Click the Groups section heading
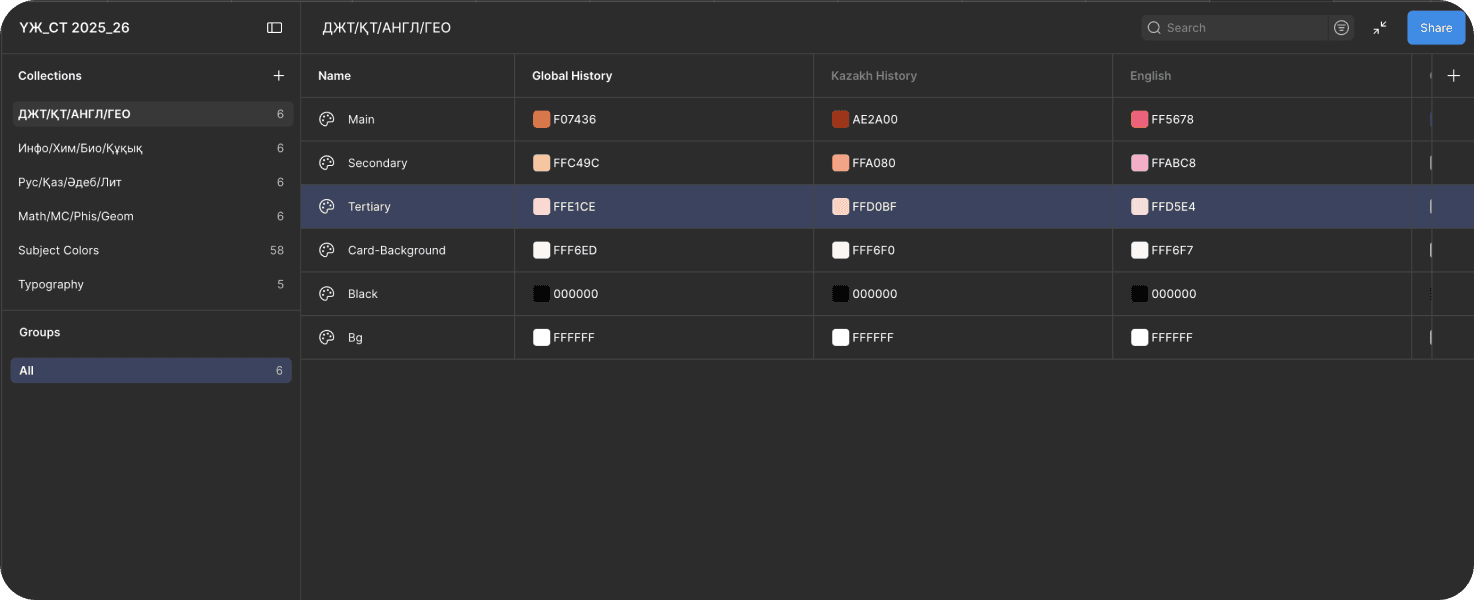 40,332
